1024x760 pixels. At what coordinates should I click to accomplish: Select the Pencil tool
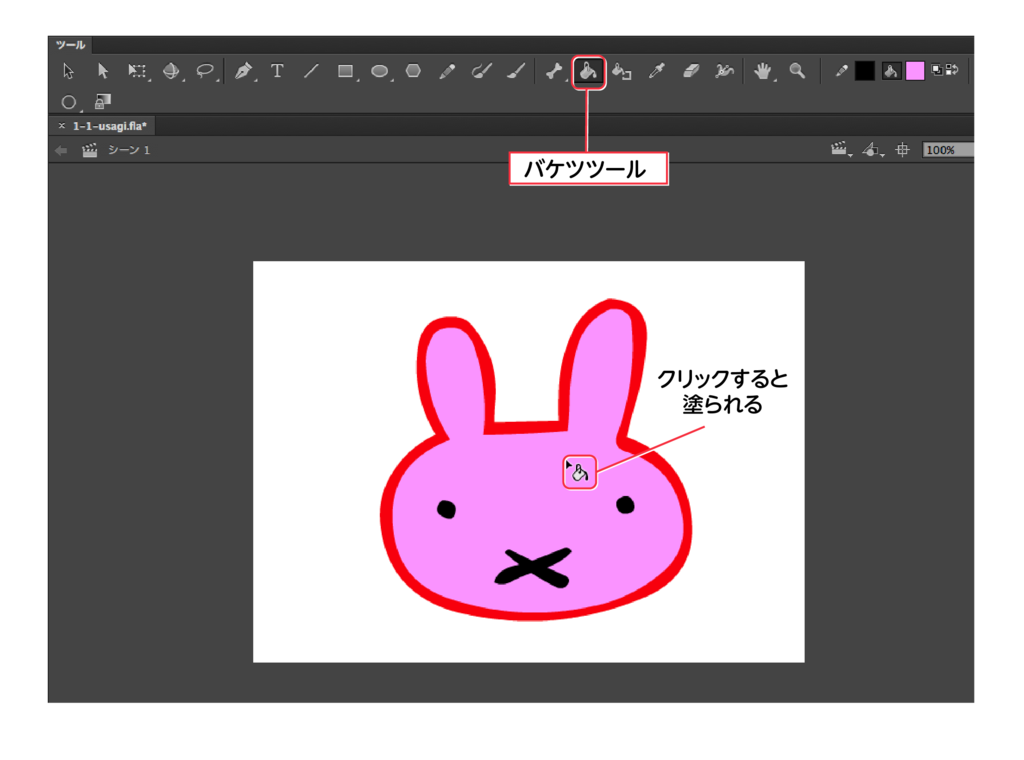(447, 71)
